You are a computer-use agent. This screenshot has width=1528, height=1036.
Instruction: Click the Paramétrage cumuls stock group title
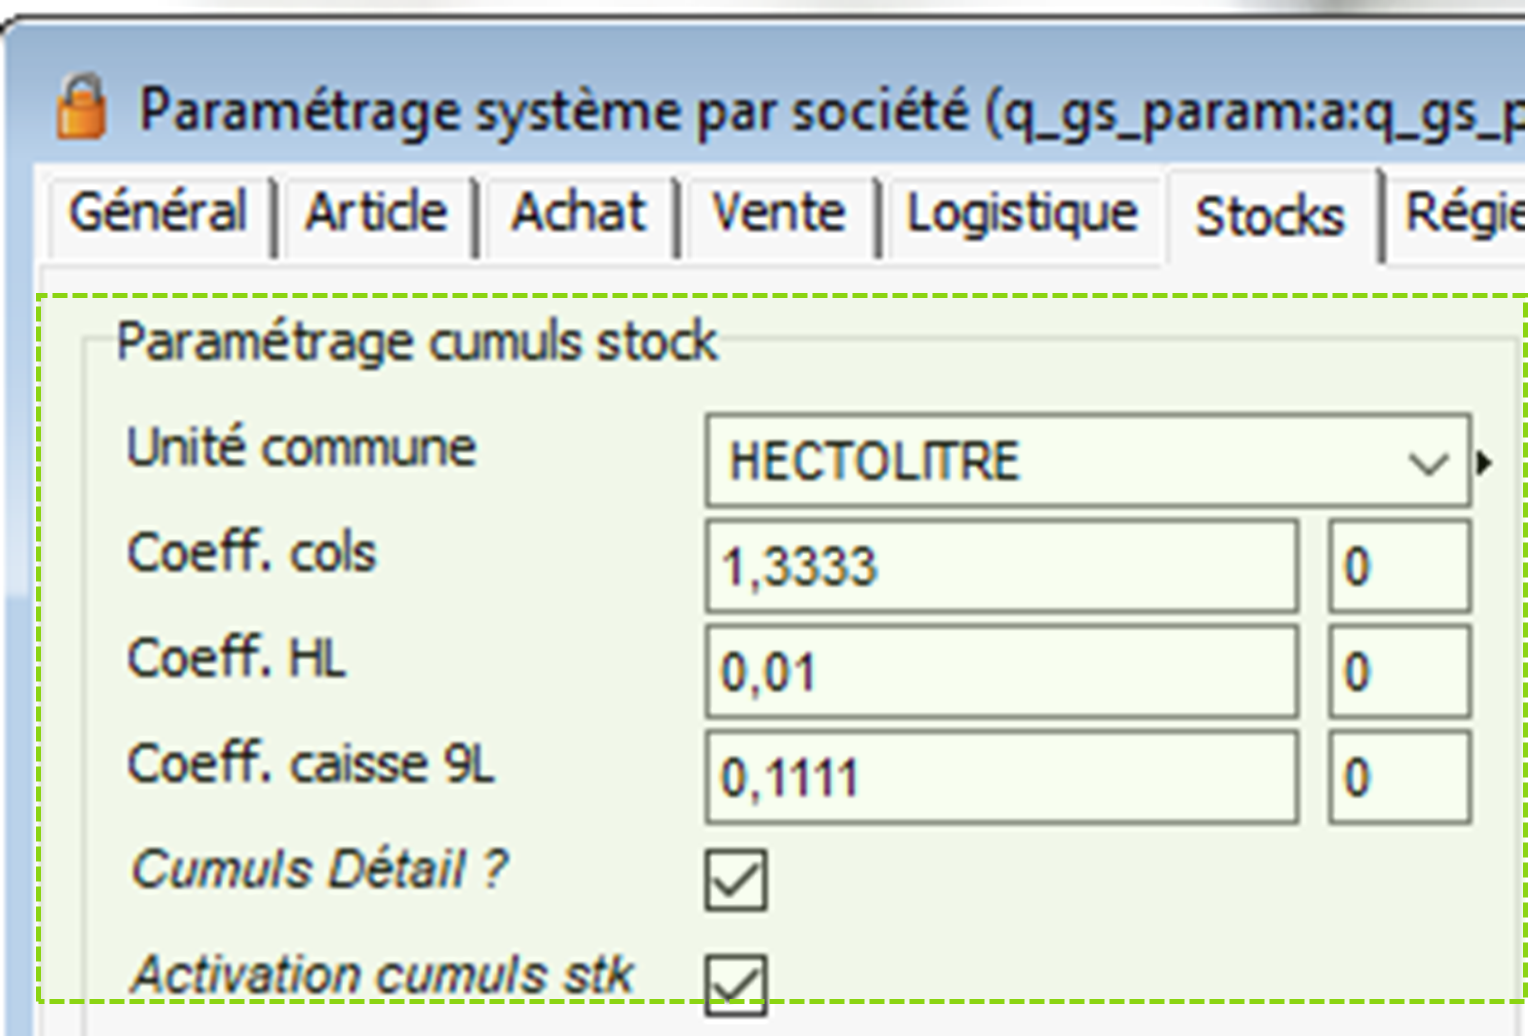tap(417, 343)
